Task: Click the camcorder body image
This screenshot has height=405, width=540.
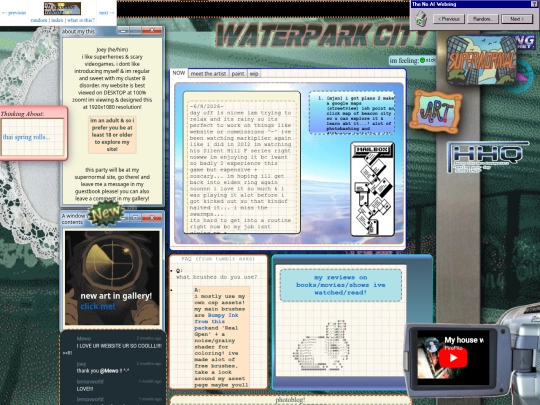Action: coord(525,356)
